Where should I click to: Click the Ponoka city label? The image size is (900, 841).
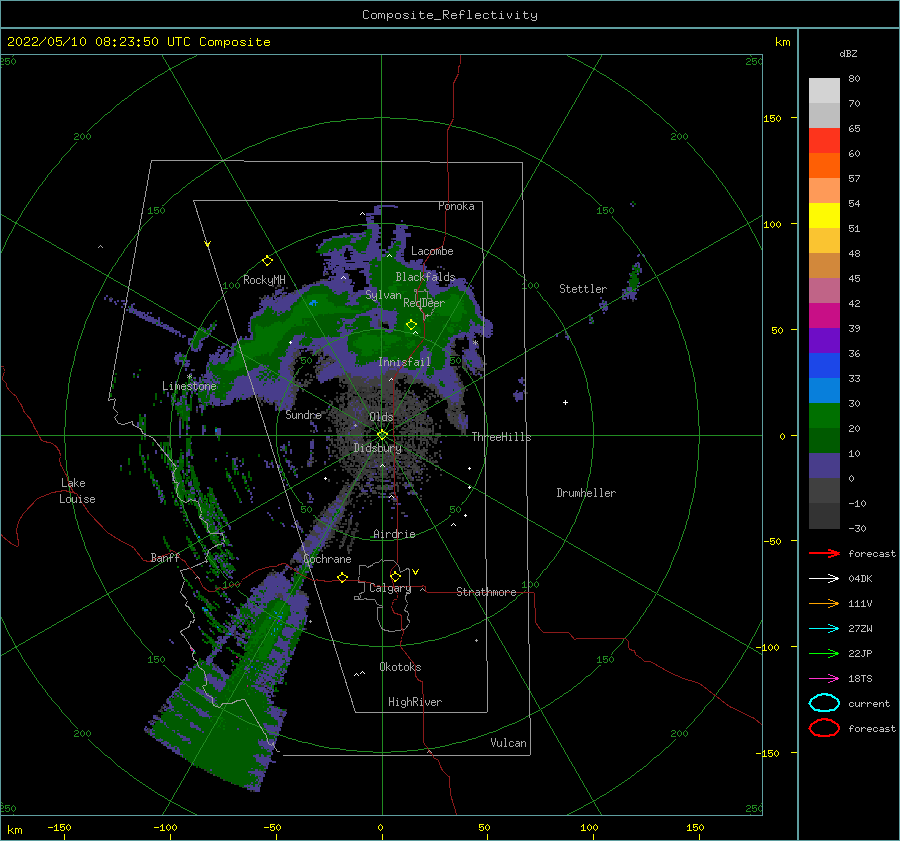(456, 206)
